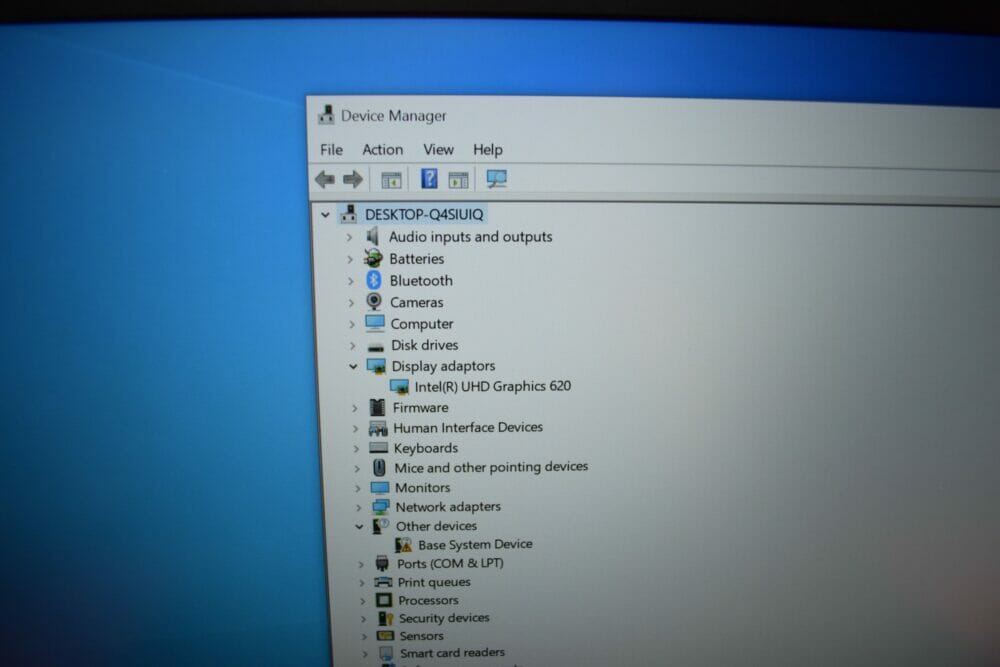Select the Base System Device entry
This screenshot has height=667, width=1000.
tap(475, 545)
